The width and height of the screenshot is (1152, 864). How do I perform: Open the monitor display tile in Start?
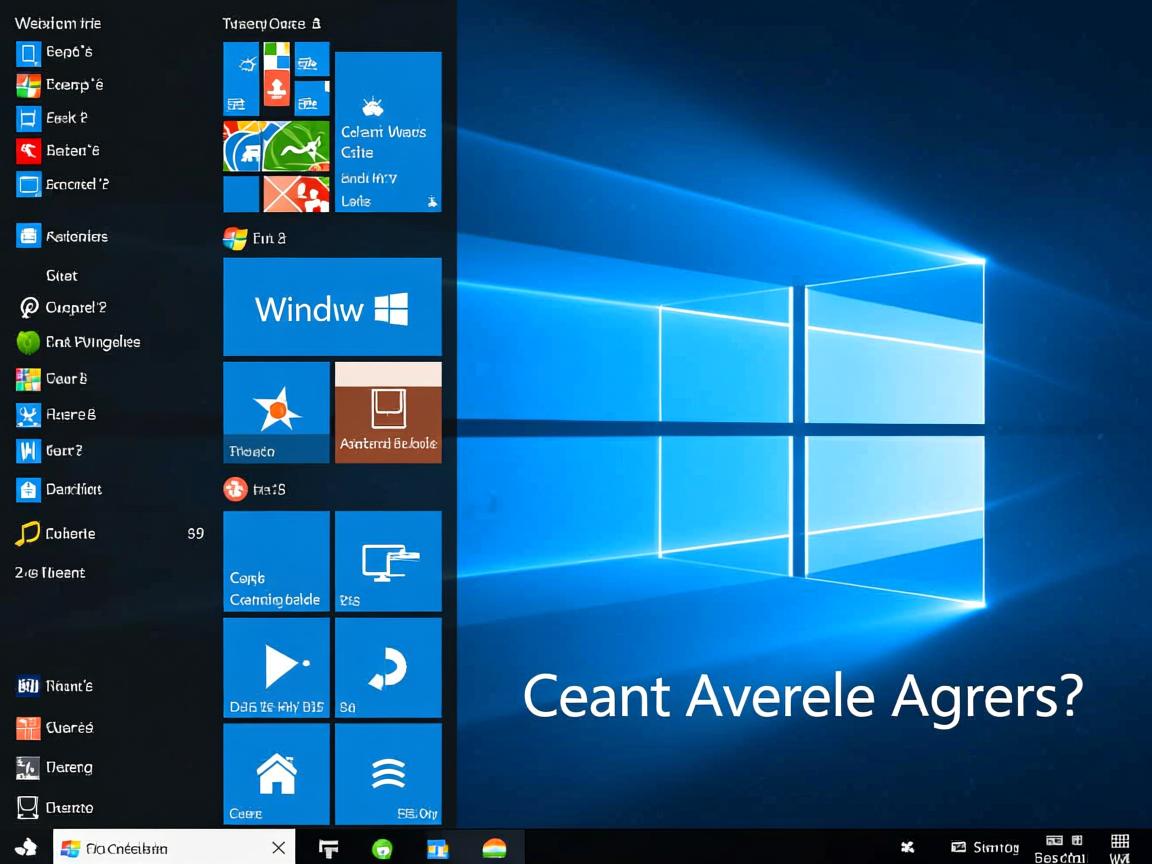388,560
